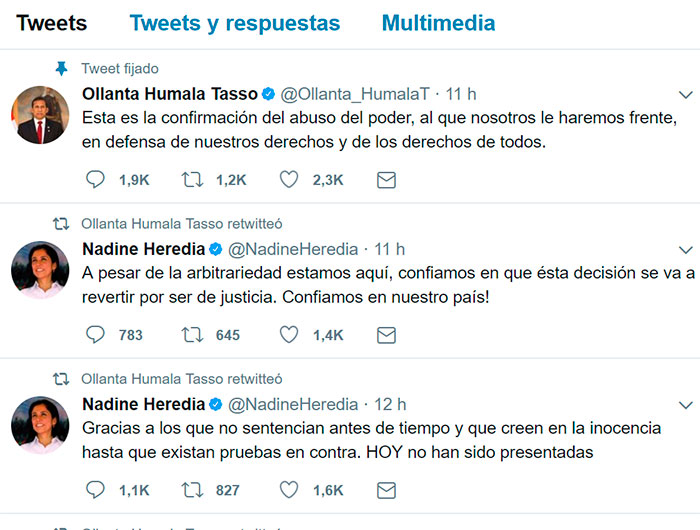Reply to the 12 h tweet with 1,1K replies

tap(95, 490)
